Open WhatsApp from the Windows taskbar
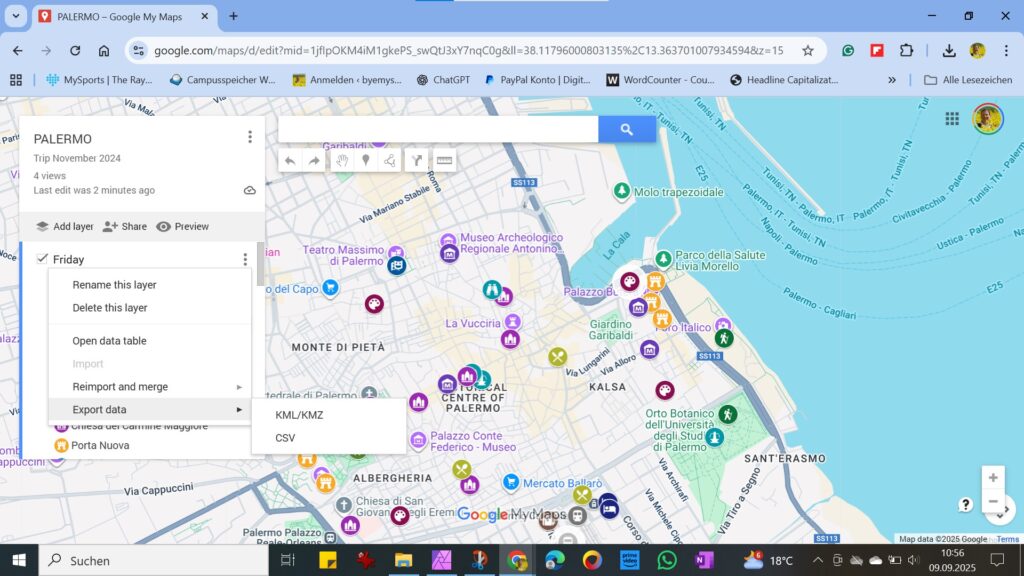1024x576 pixels. (667, 560)
